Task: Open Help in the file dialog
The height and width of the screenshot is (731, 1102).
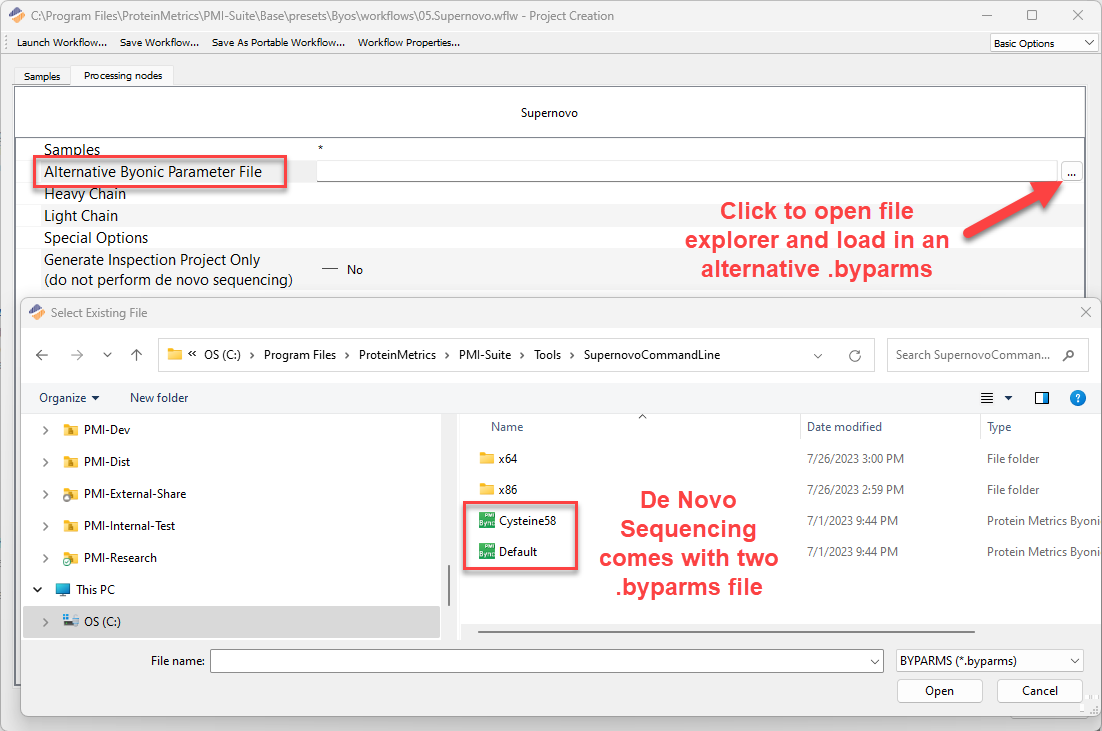Action: [x=1078, y=397]
